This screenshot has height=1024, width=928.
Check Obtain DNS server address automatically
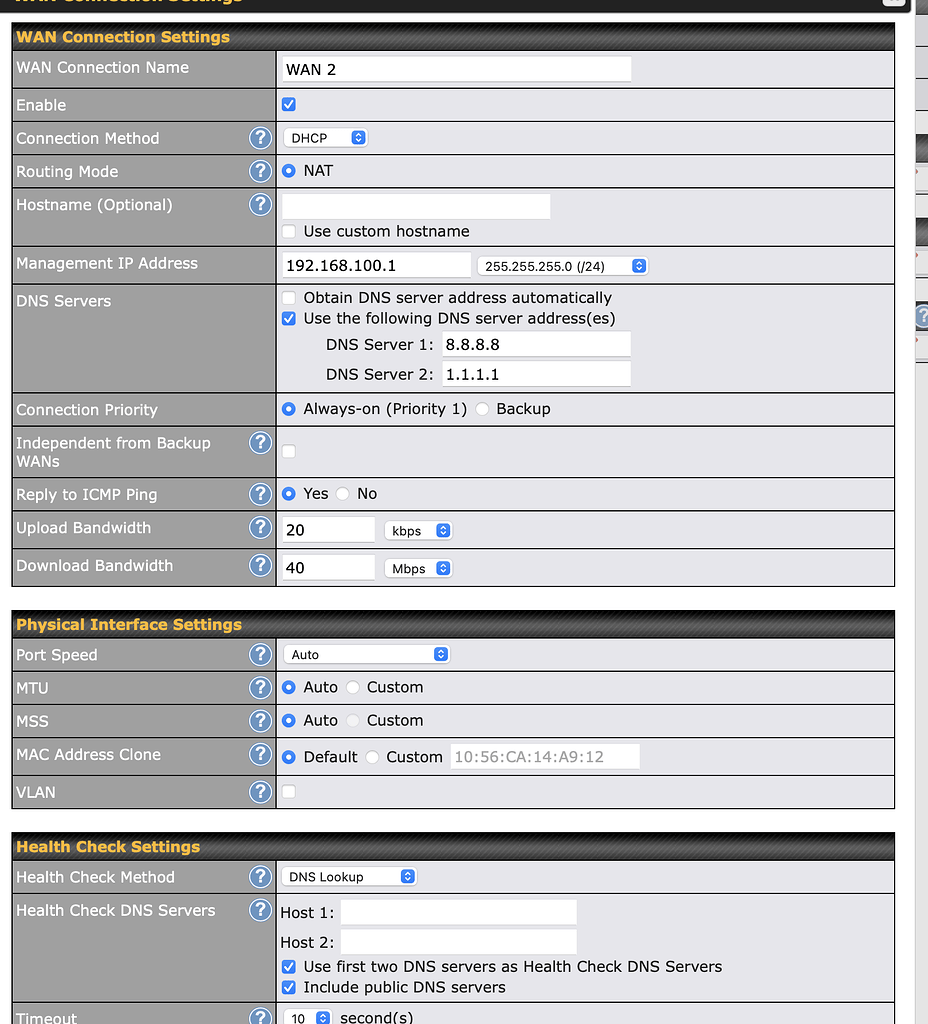point(289,298)
